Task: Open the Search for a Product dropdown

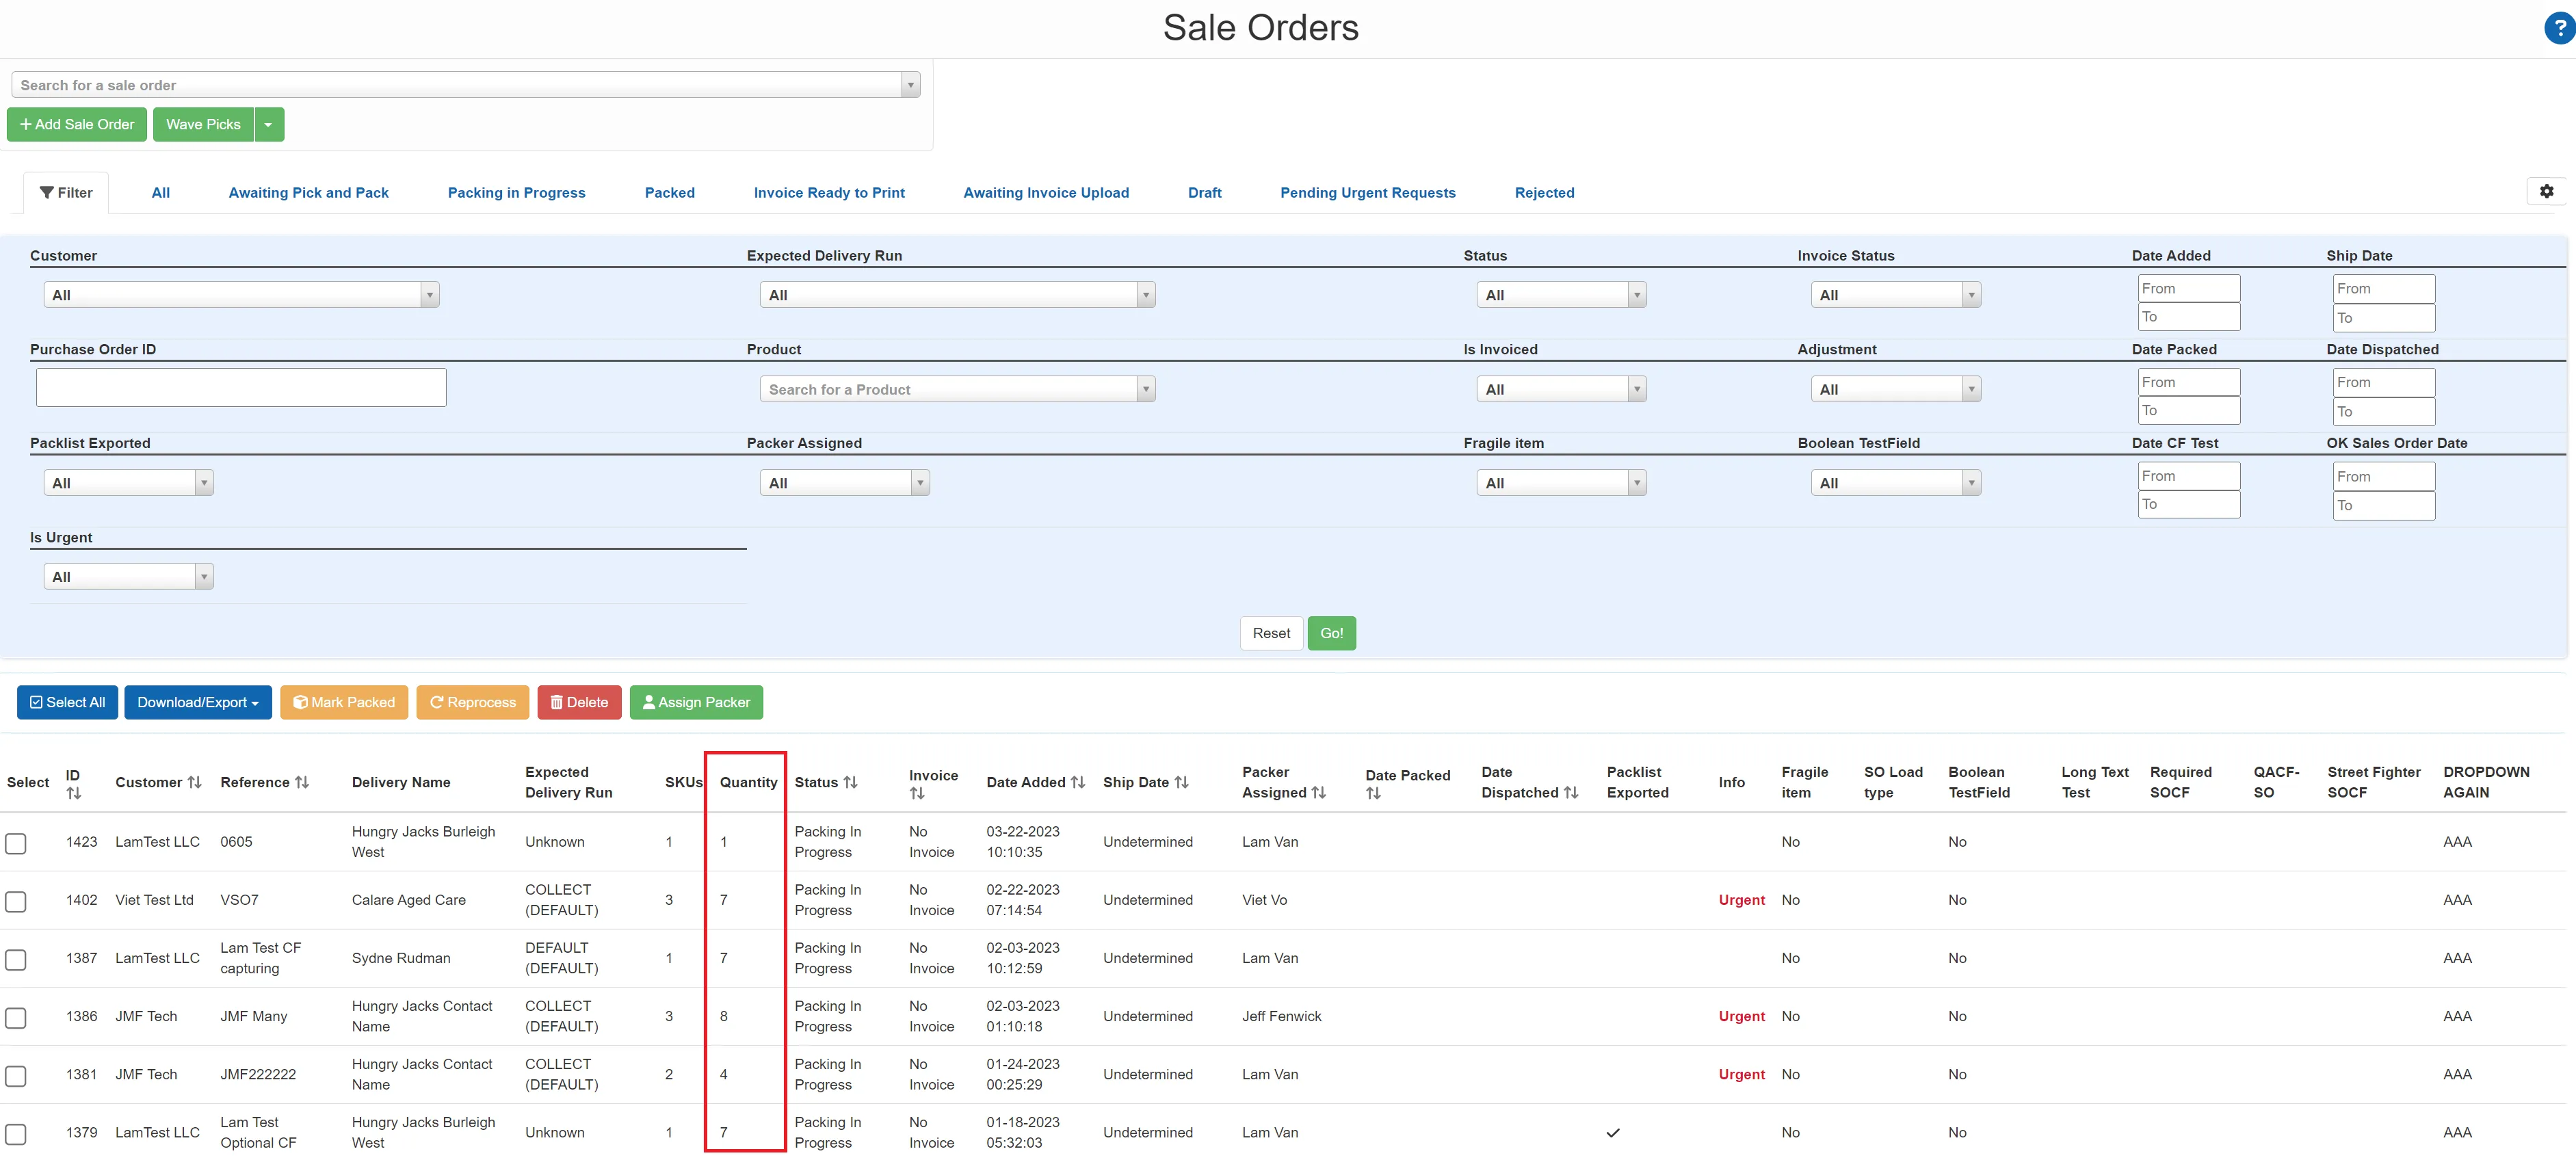Action: (x=957, y=389)
